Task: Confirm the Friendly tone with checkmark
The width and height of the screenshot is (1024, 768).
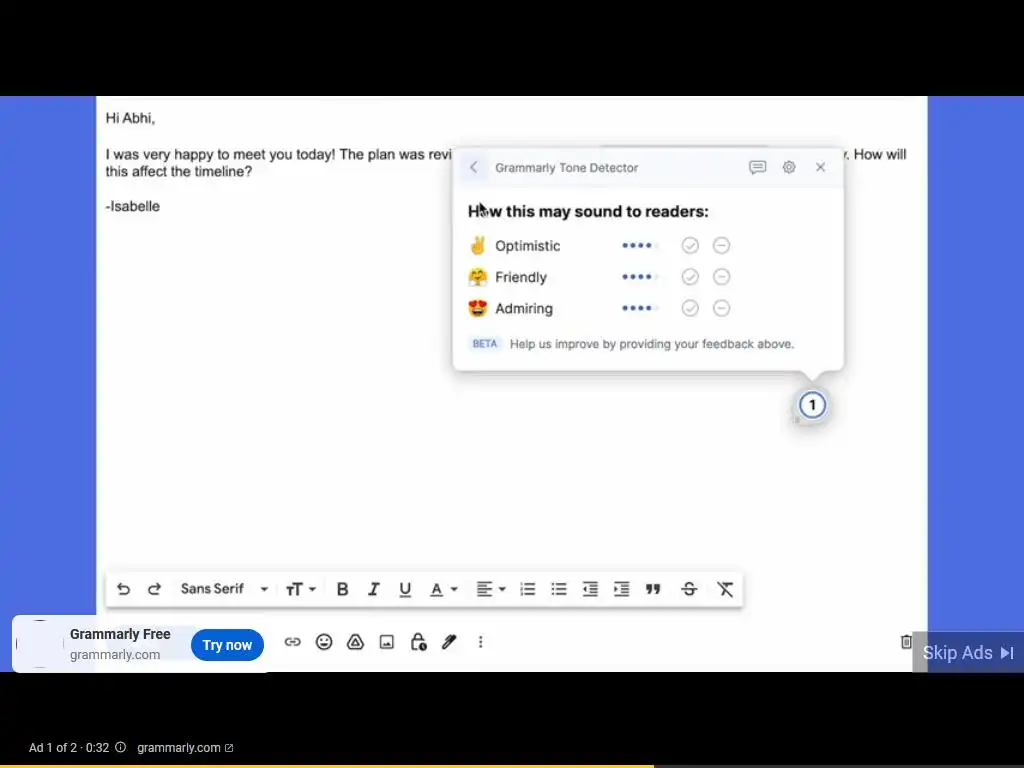Action: pos(690,277)
